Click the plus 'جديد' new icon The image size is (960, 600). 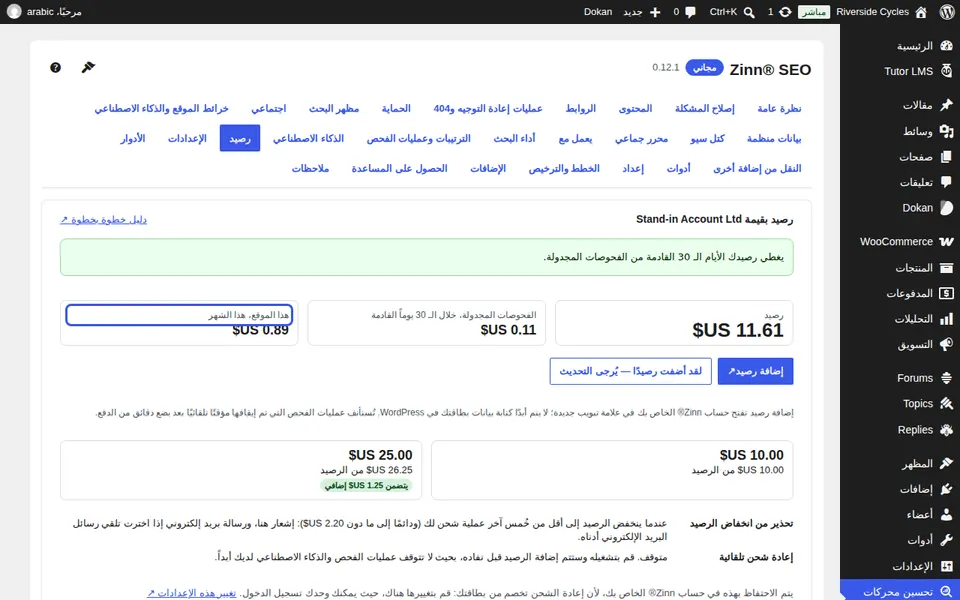(655, 12)
